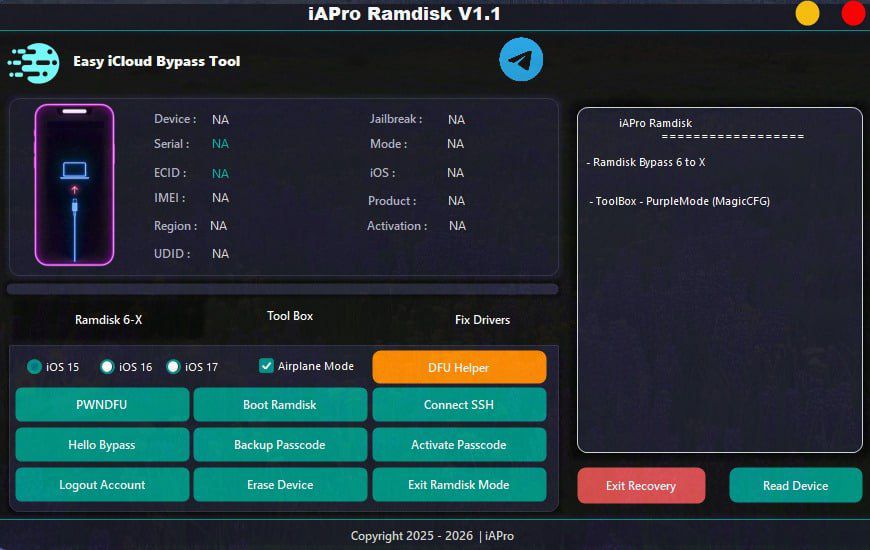Select the iOS 16 radio button
The image size is (870, 550).
[108, 367]
